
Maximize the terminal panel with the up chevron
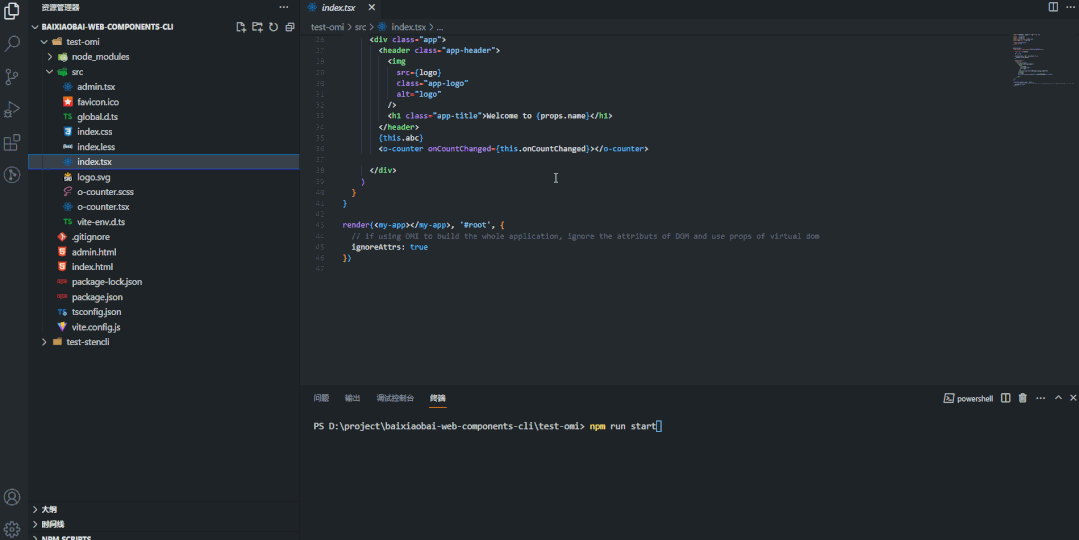pyautogui.click(x=1058, y=398)
